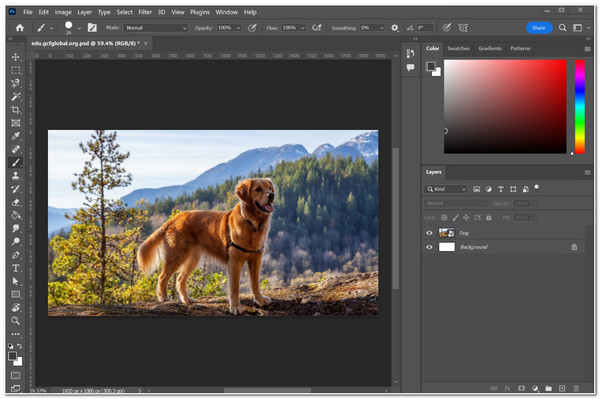Hide the Dog layer with eye icon
This screenshot has height=399, width=600.
pos(429,233)
